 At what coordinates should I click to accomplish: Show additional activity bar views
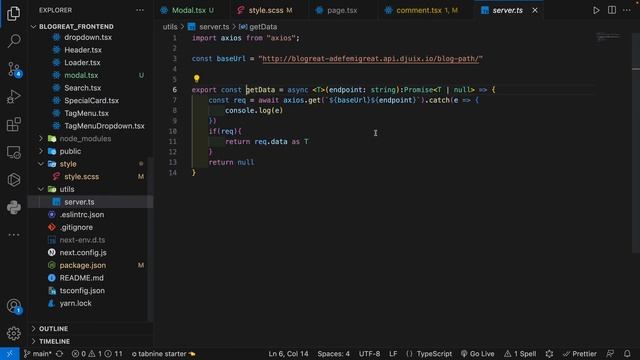click(x=13, y=235)
